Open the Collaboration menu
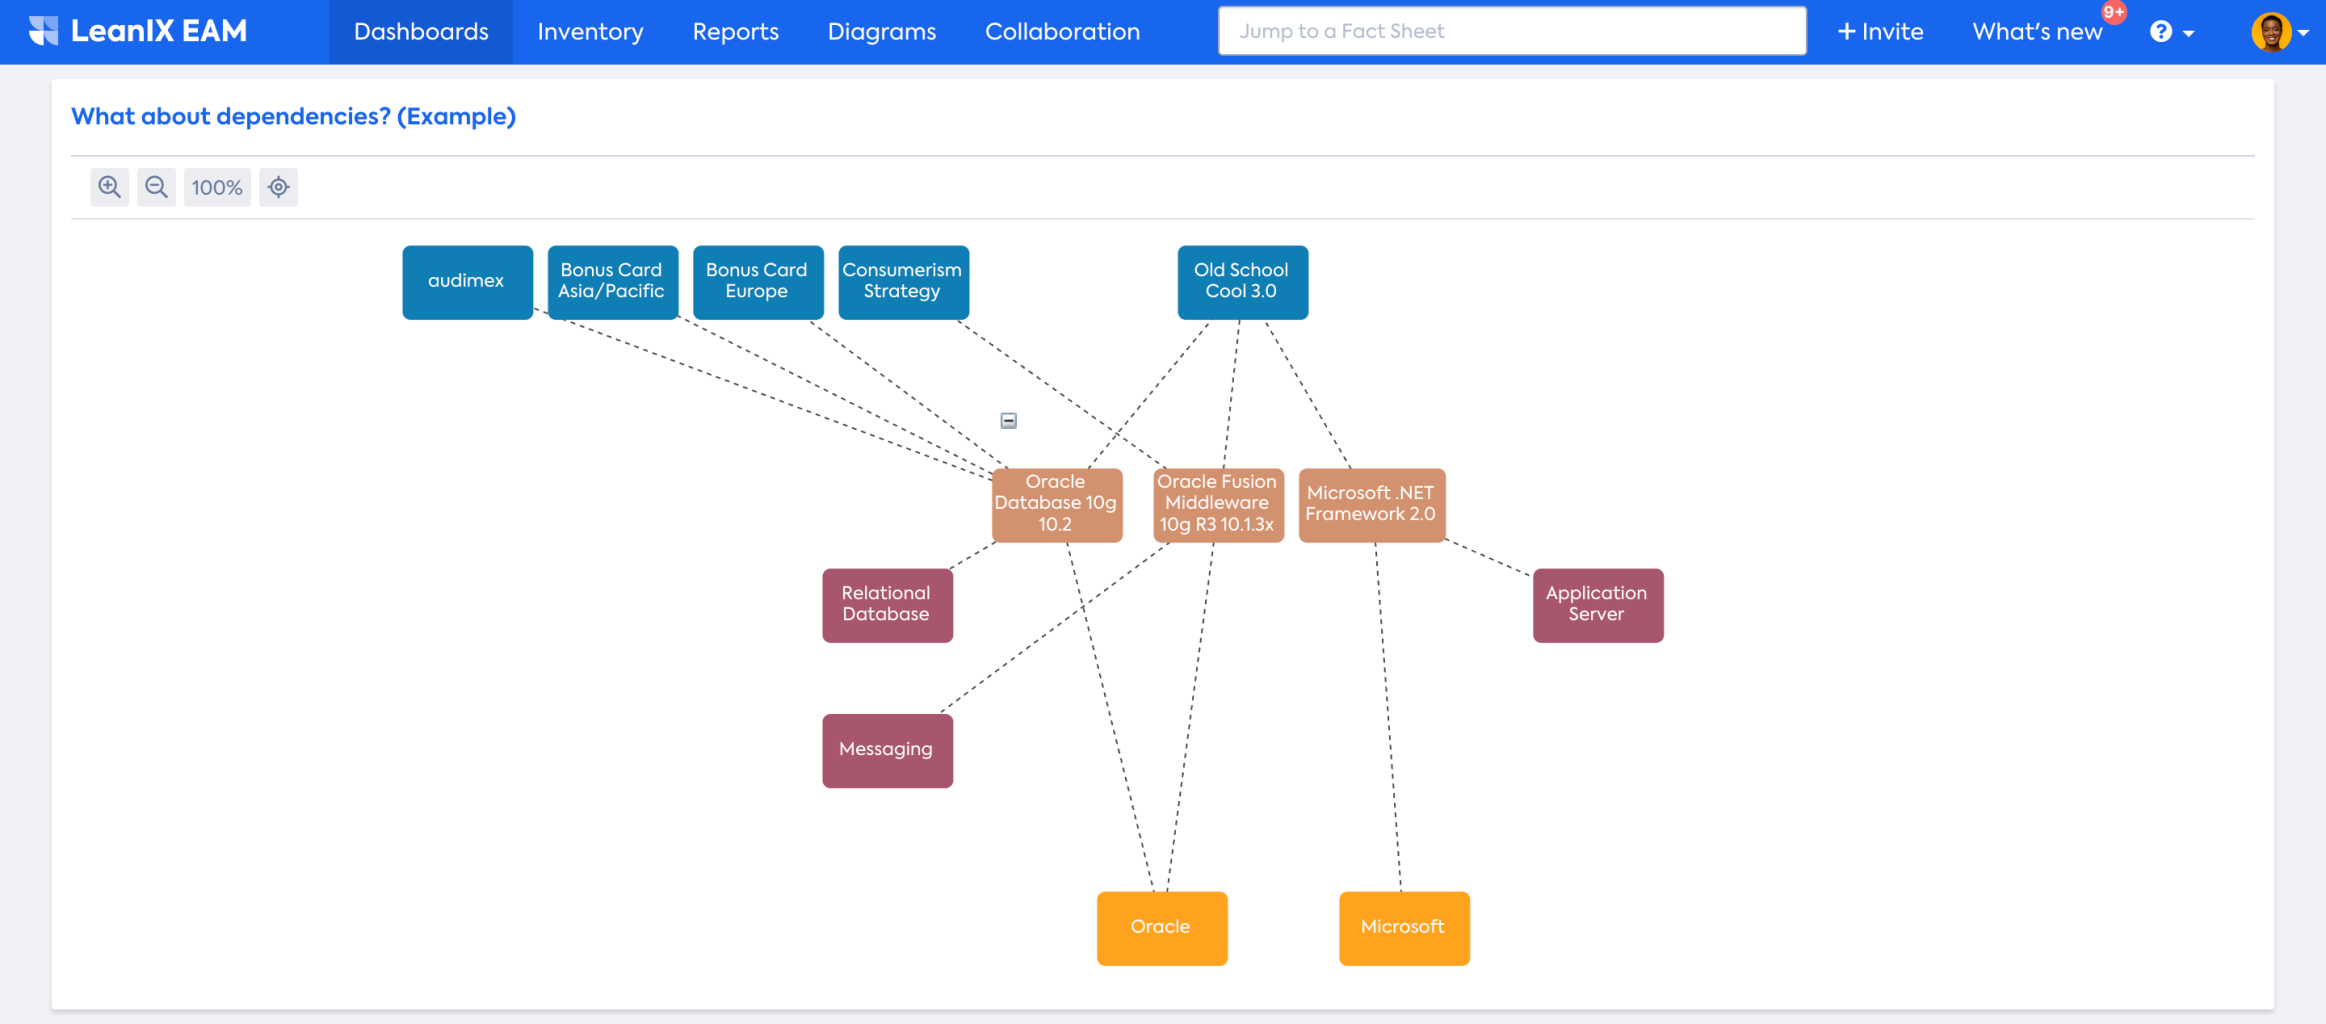This screenshot has height=1024, width=2326. tap(1062, 32)
